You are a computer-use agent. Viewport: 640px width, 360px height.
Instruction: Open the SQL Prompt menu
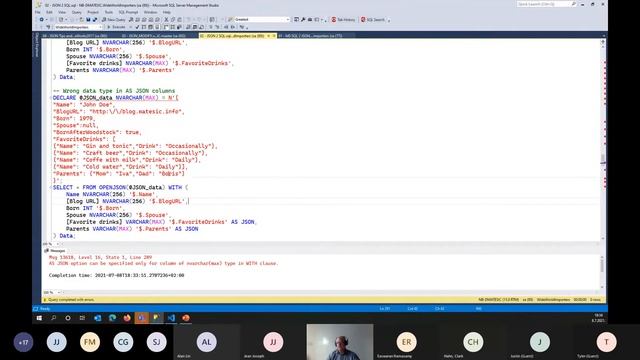(x=128, y=12)
